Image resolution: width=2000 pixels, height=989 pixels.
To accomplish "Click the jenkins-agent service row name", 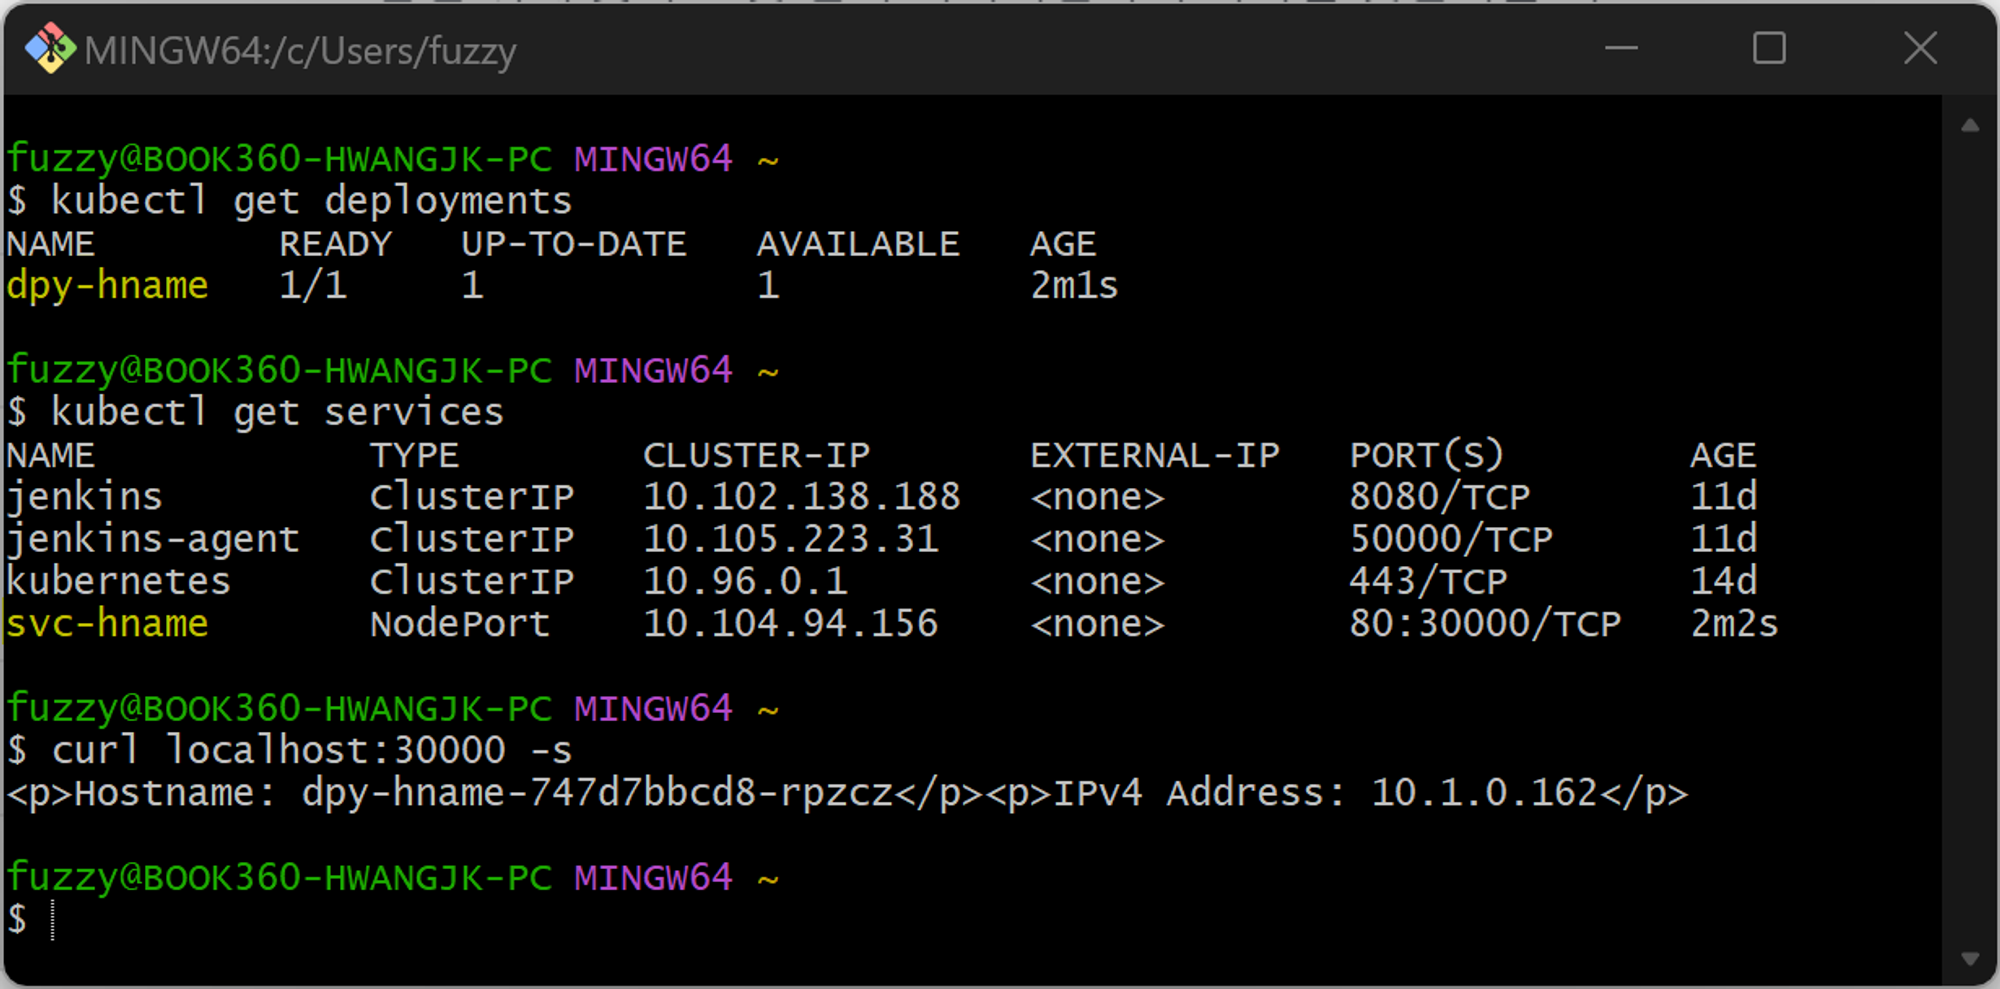I will coord(153,540).
